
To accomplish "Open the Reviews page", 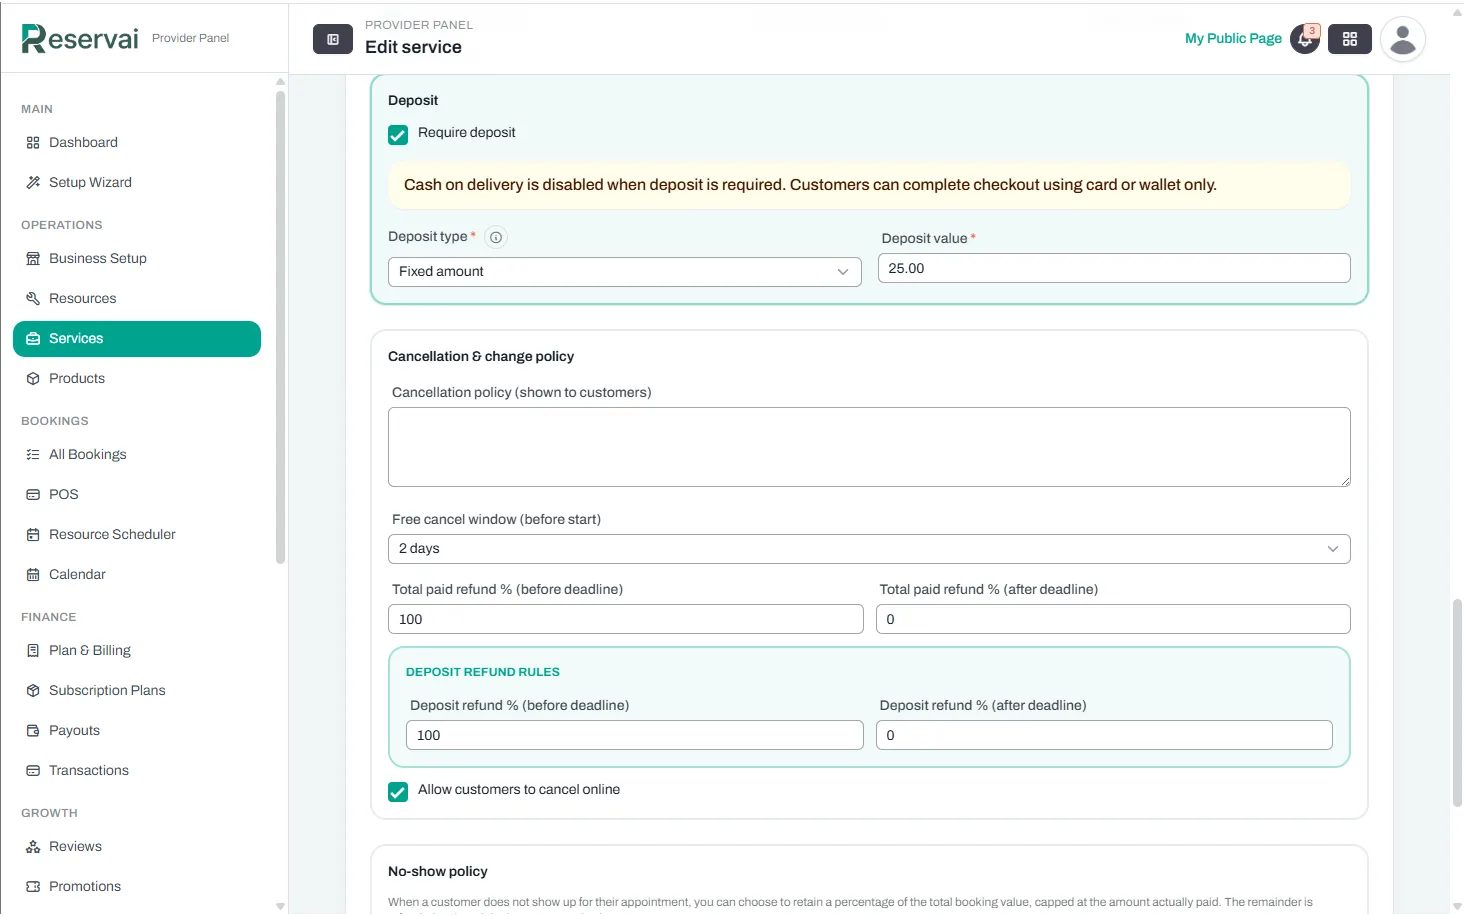I will [137, 847].
